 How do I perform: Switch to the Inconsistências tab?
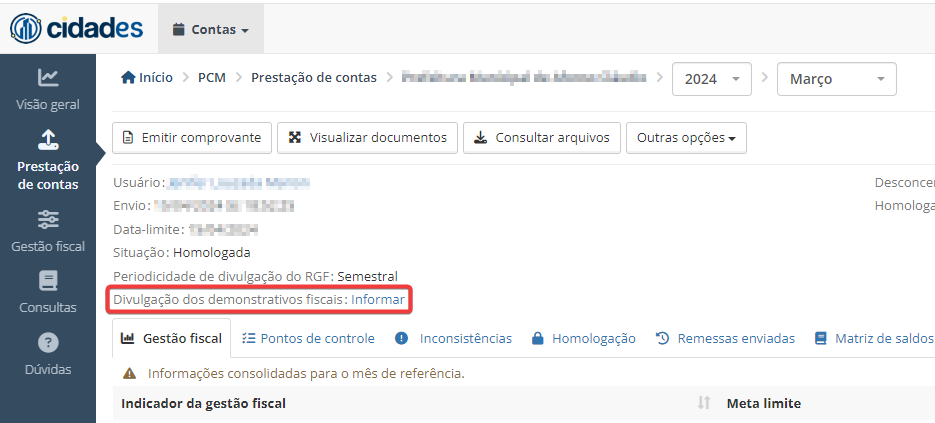click(453, 338)
